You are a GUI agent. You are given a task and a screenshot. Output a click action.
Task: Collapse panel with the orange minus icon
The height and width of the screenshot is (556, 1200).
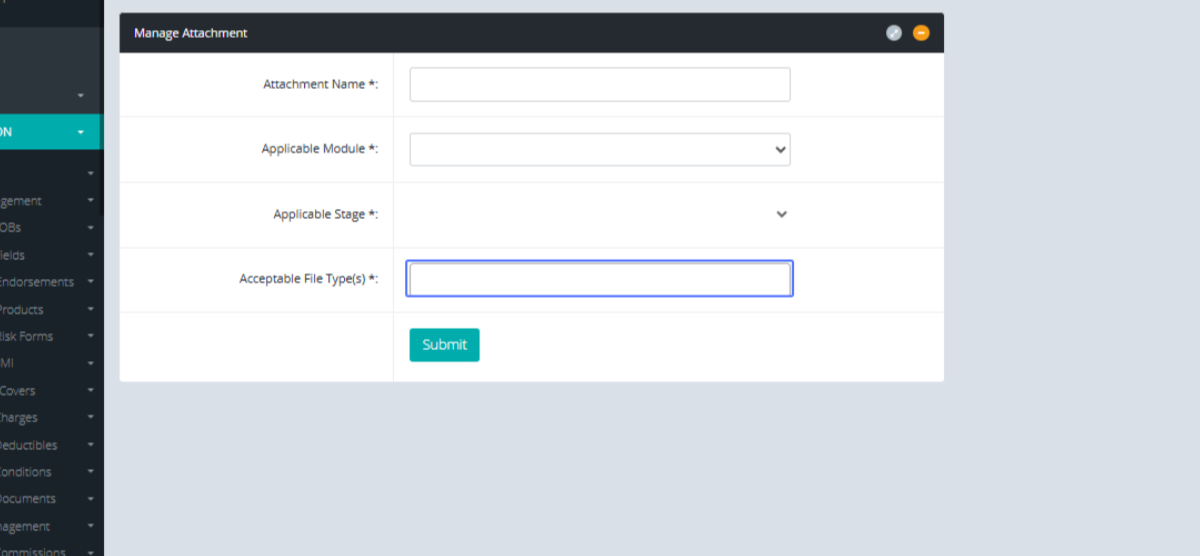coord(921,33)
